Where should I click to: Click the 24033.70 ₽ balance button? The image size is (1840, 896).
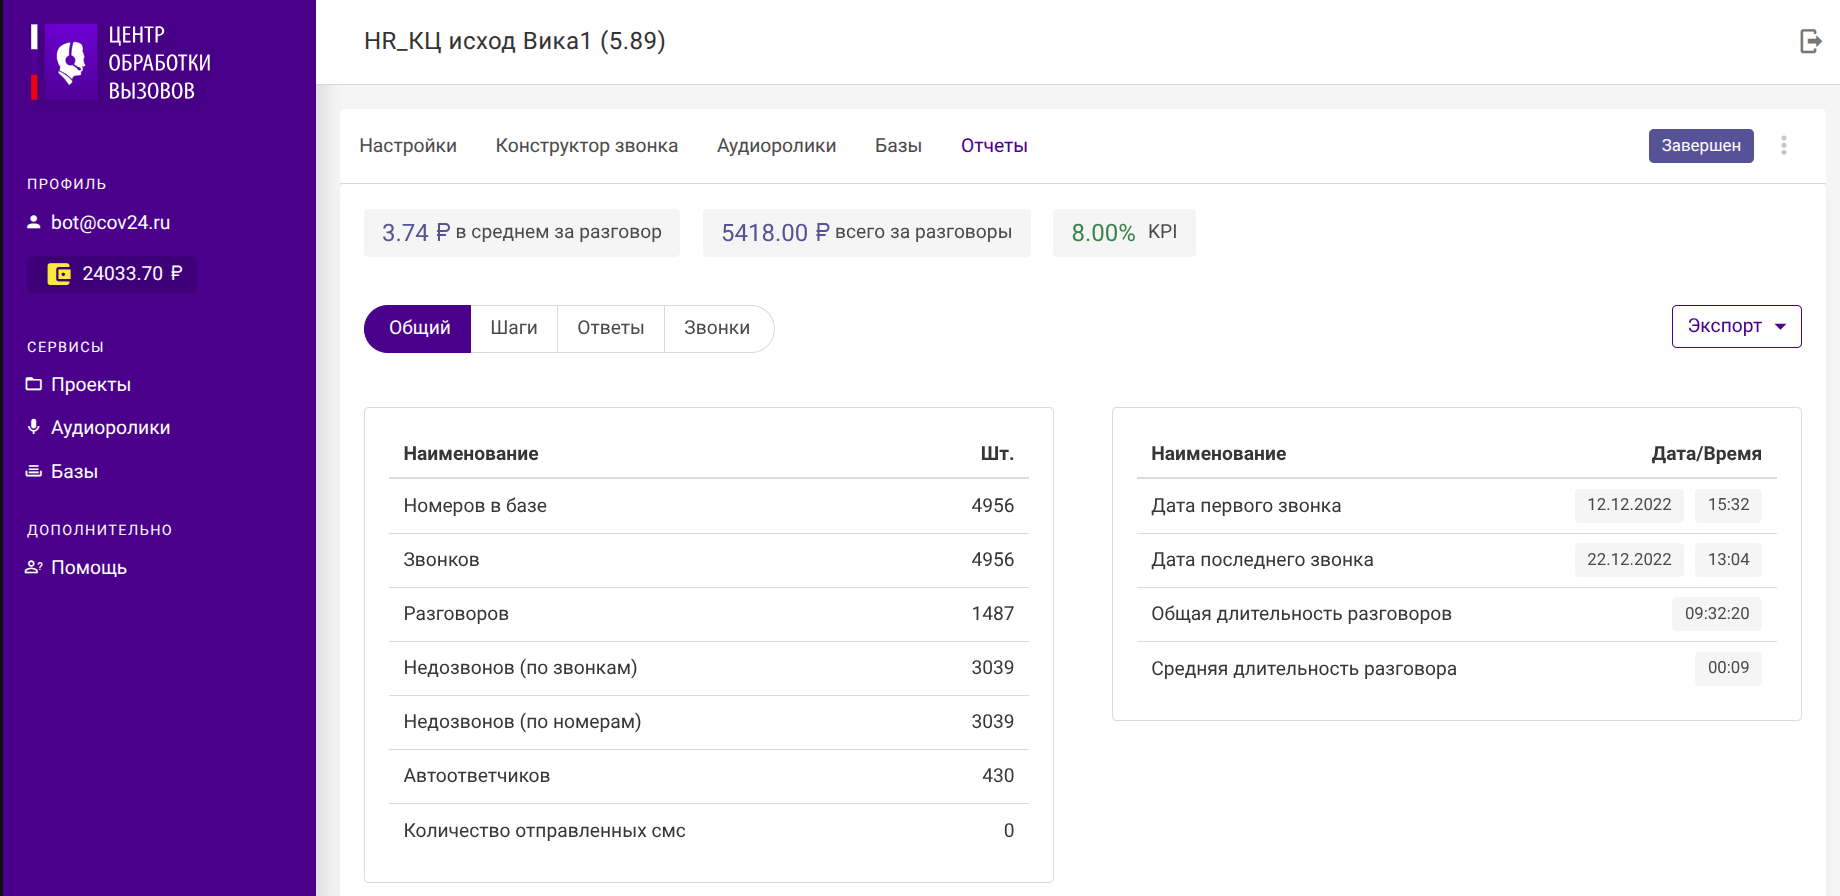point(112,274)
